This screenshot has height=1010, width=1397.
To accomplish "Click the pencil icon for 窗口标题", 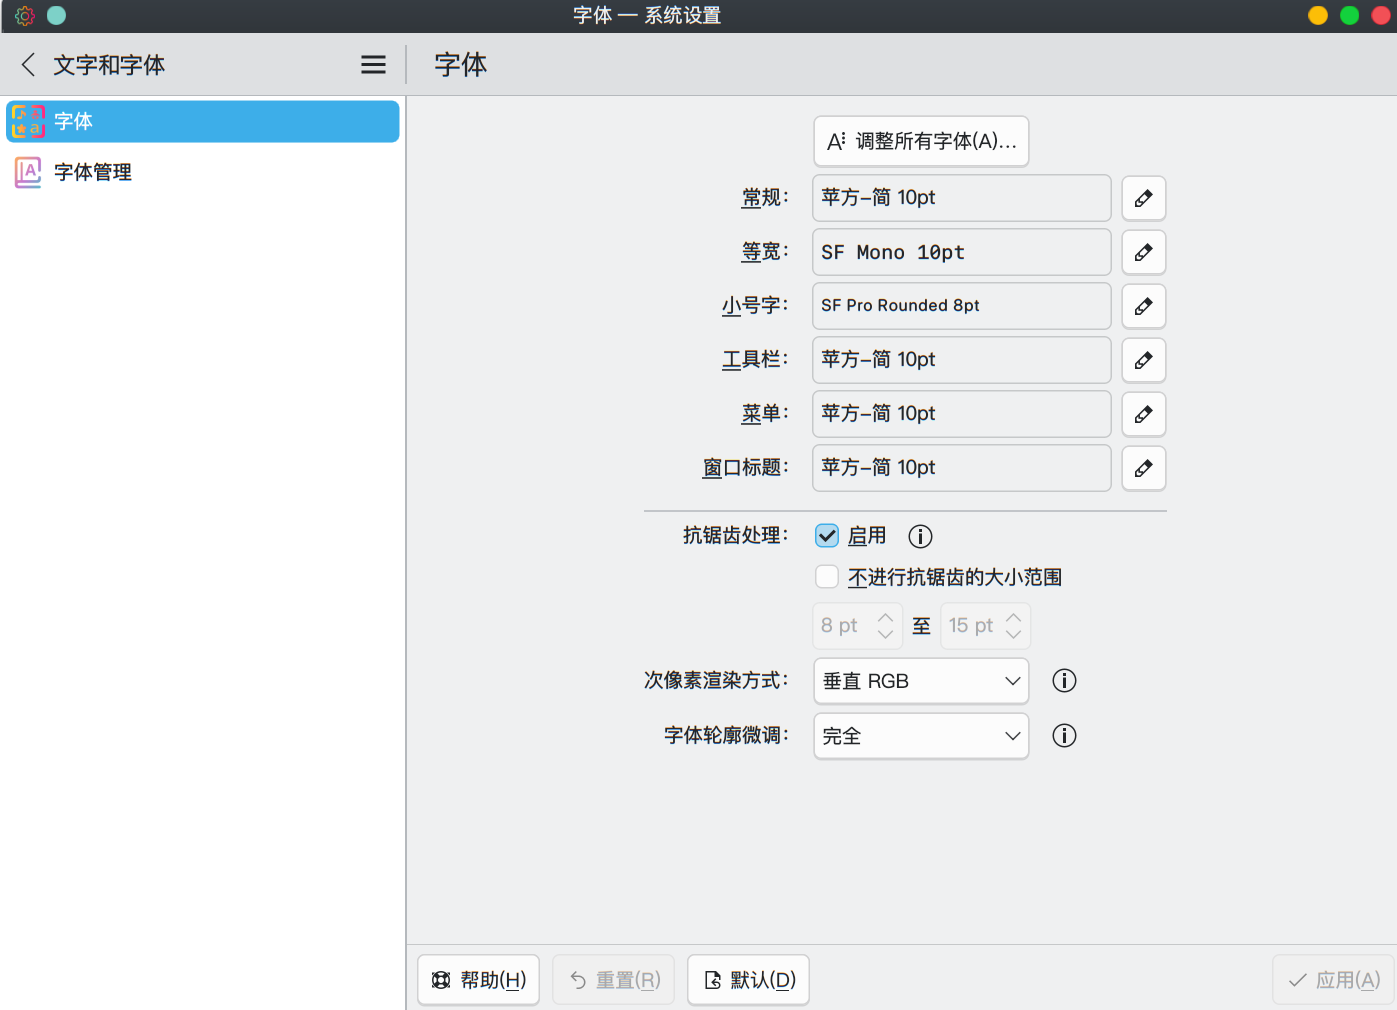I will pos(1143,468).
